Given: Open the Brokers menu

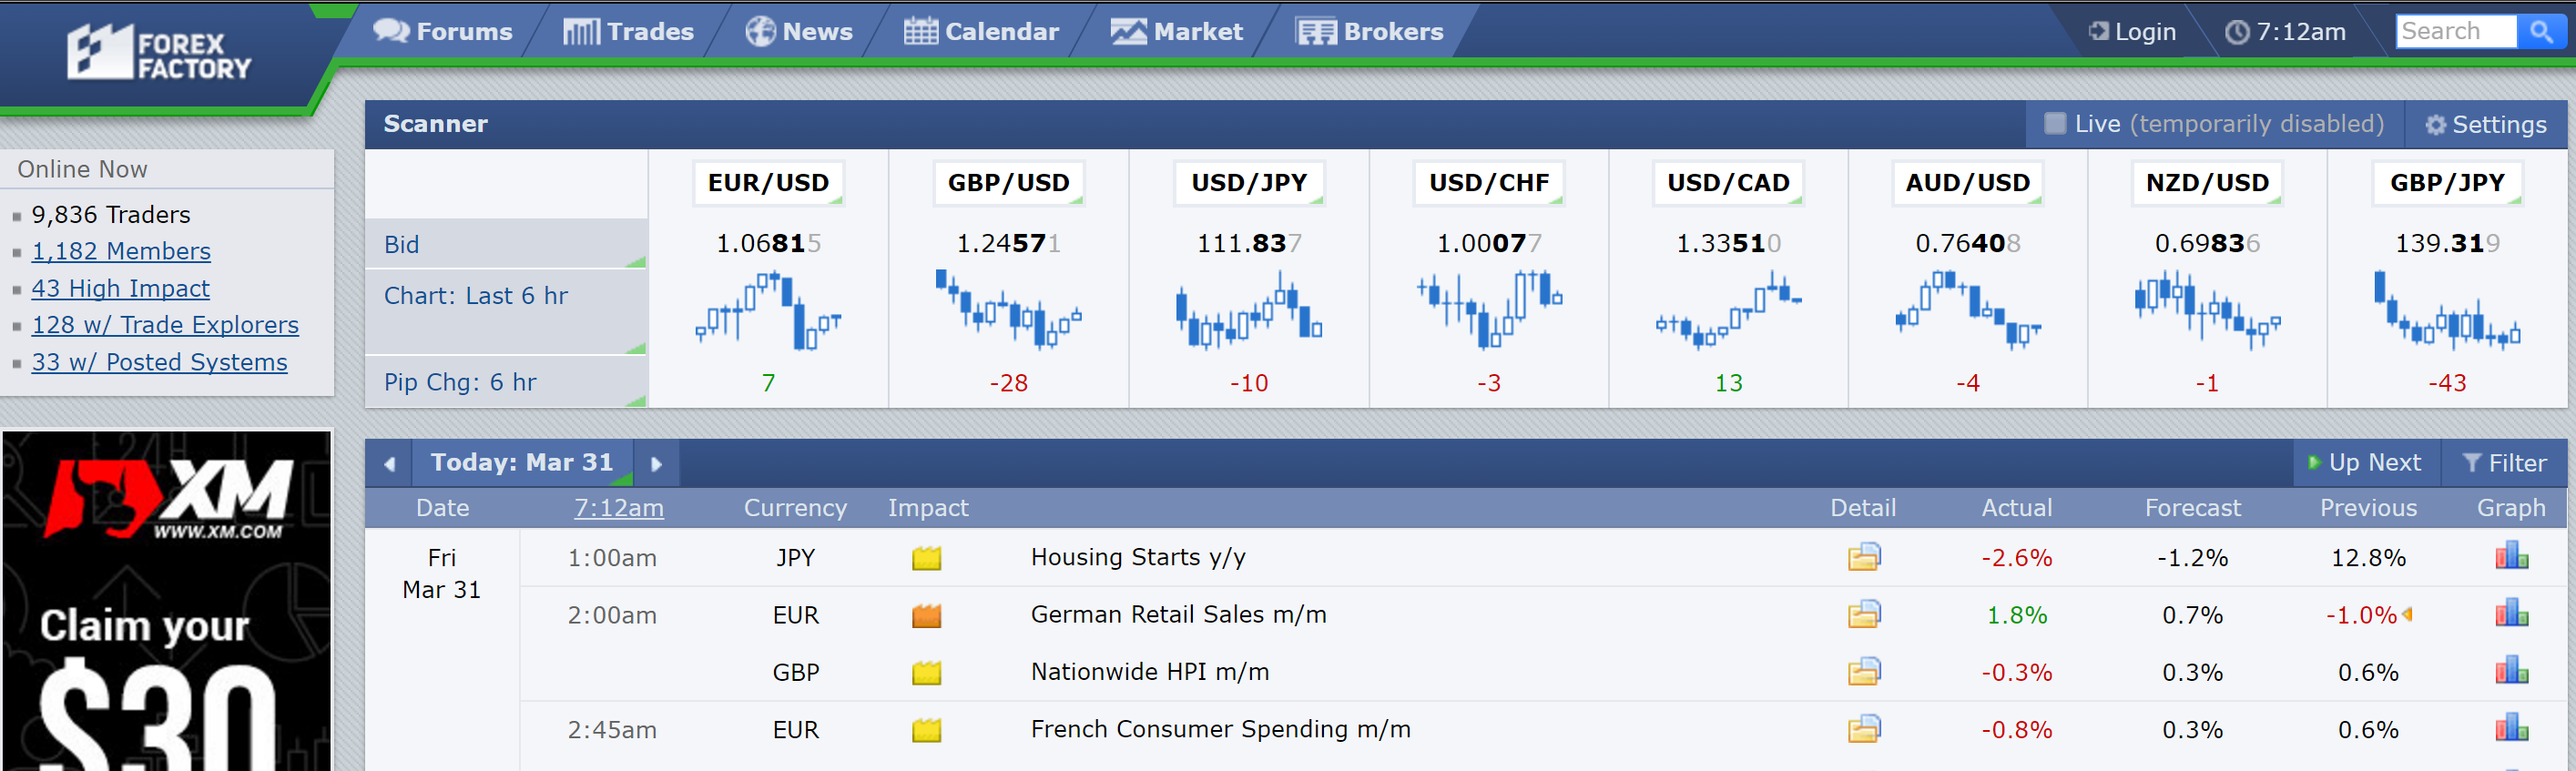Looking at the screenshot, I should [1369, 31].
